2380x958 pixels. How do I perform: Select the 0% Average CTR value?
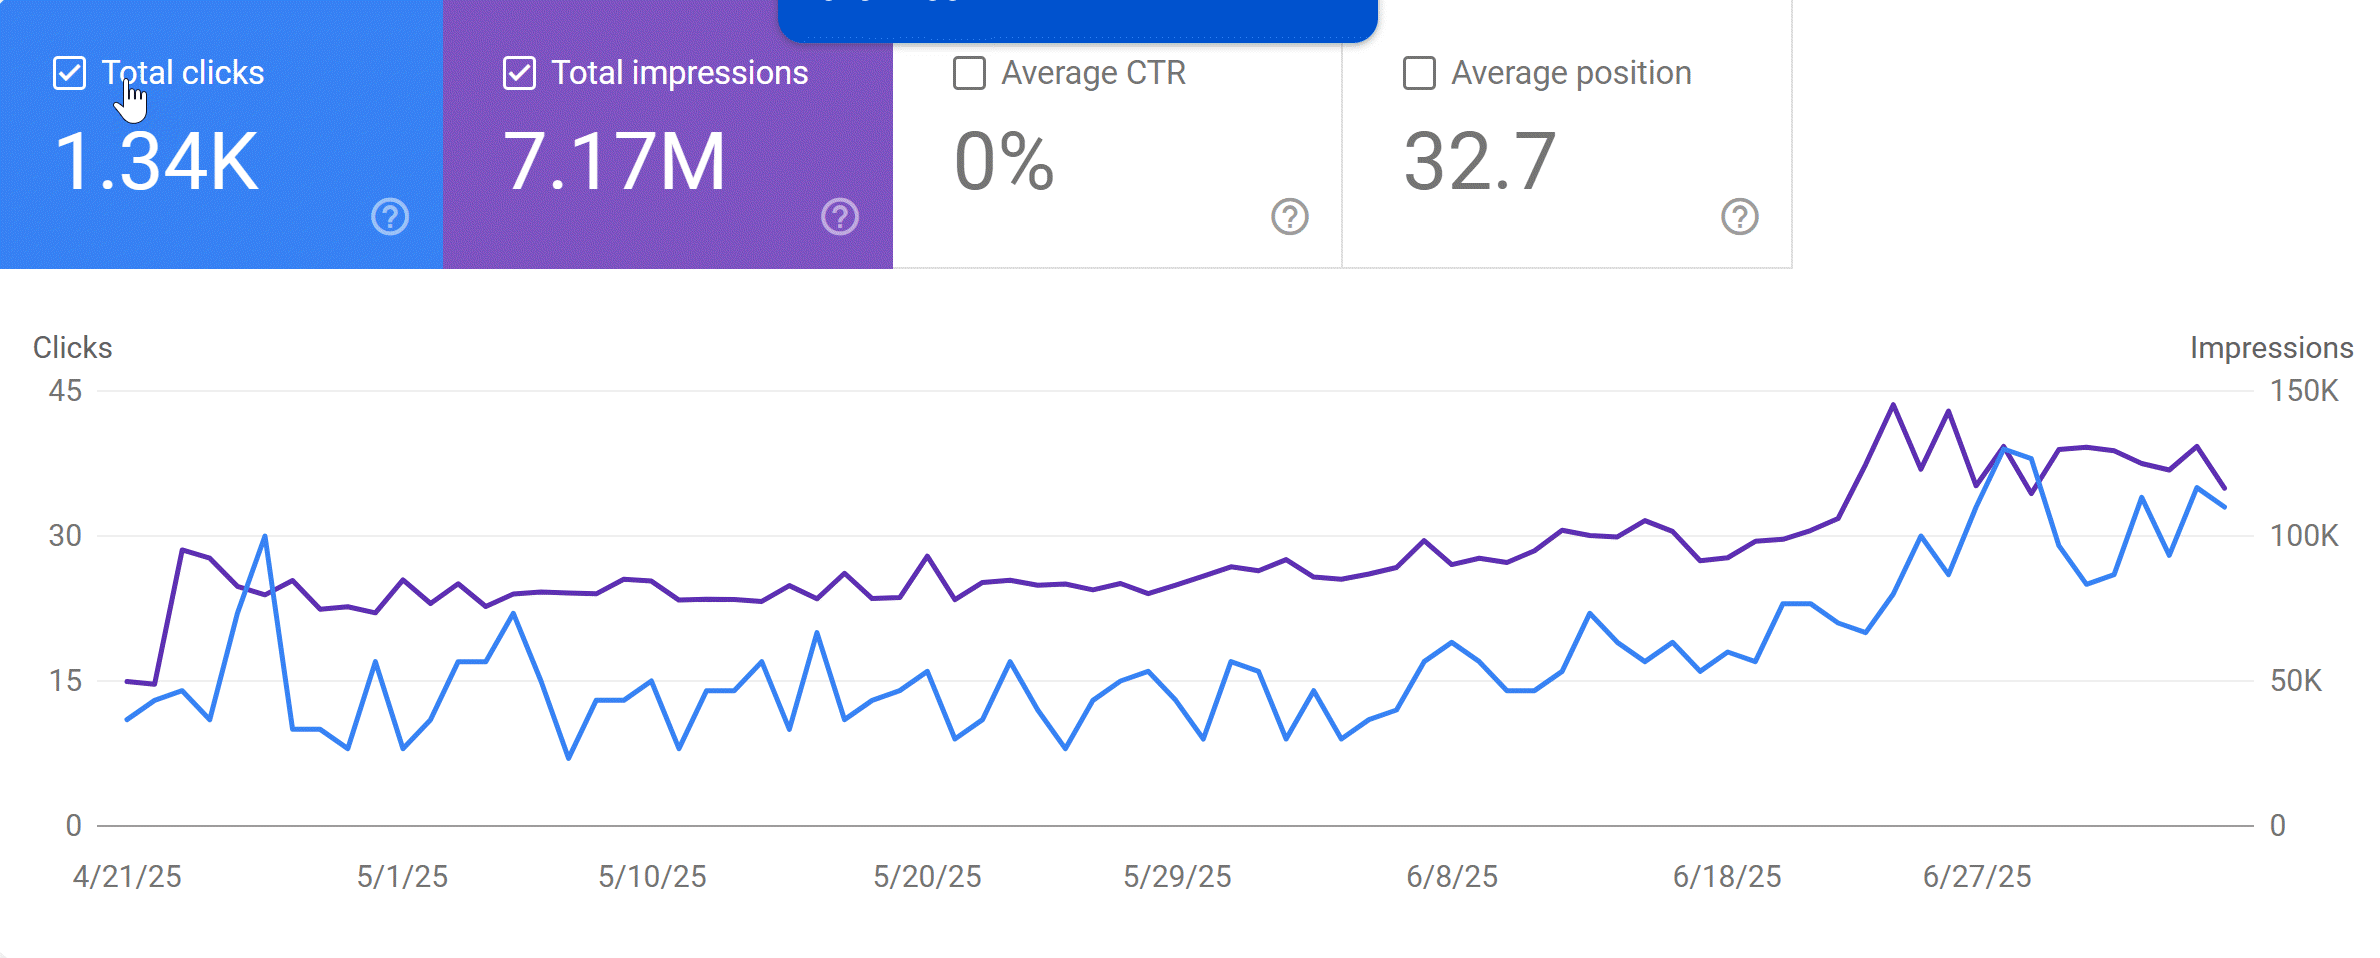(1004, 162)
